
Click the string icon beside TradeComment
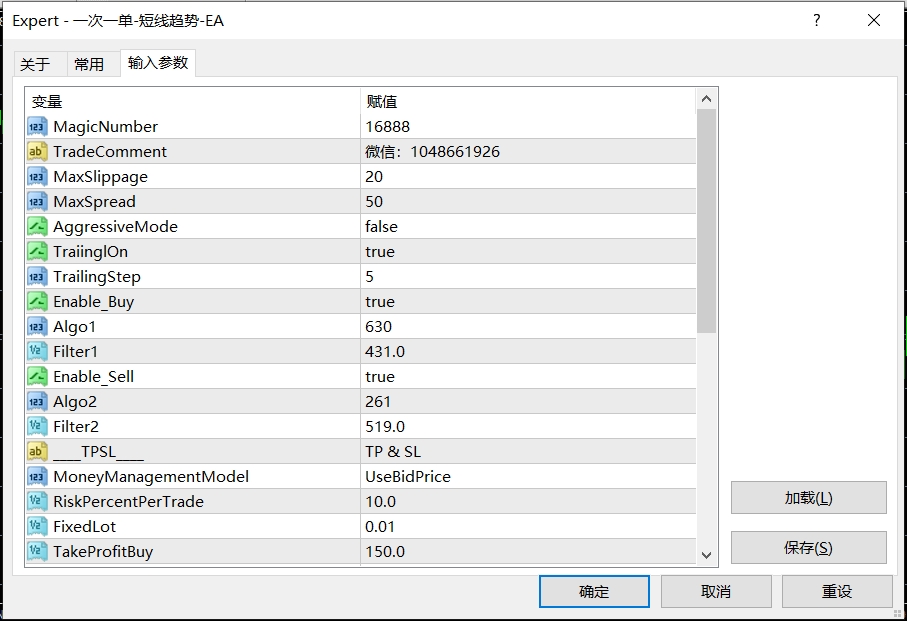pos(37,152)
